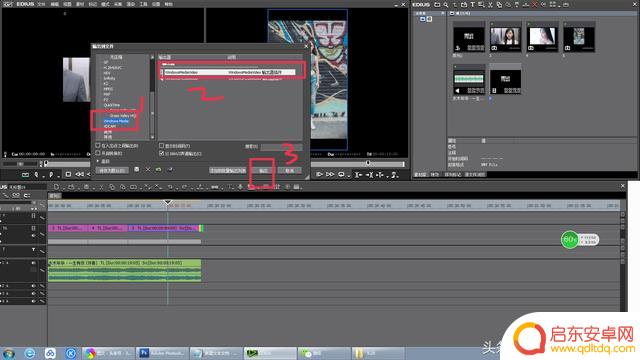Click the rewind button under the left player

(x=79, y=175)
